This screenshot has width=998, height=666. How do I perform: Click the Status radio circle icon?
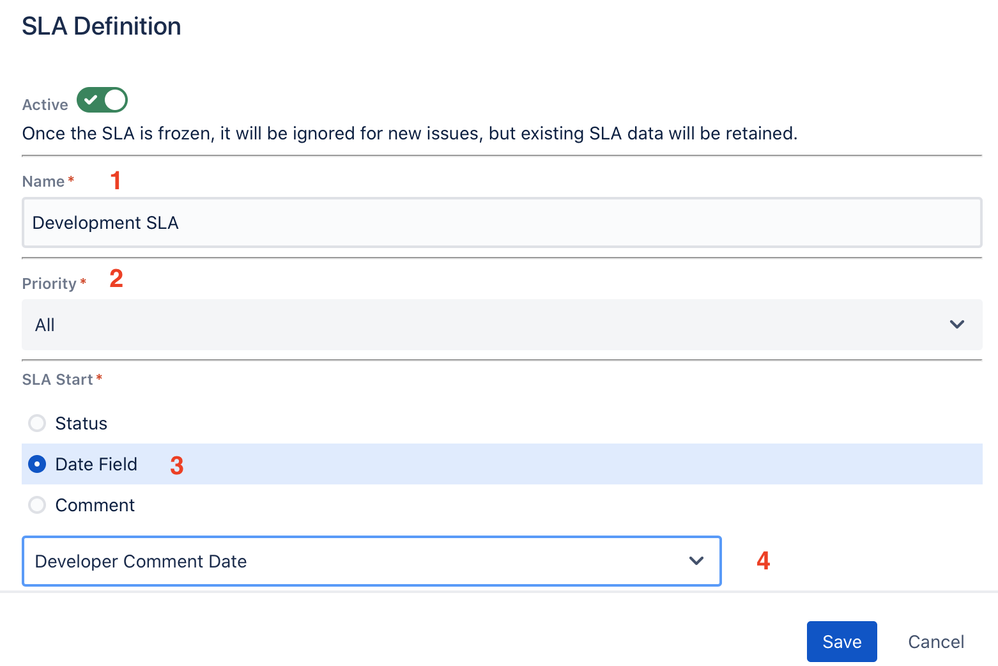click(x=36, y=423)
